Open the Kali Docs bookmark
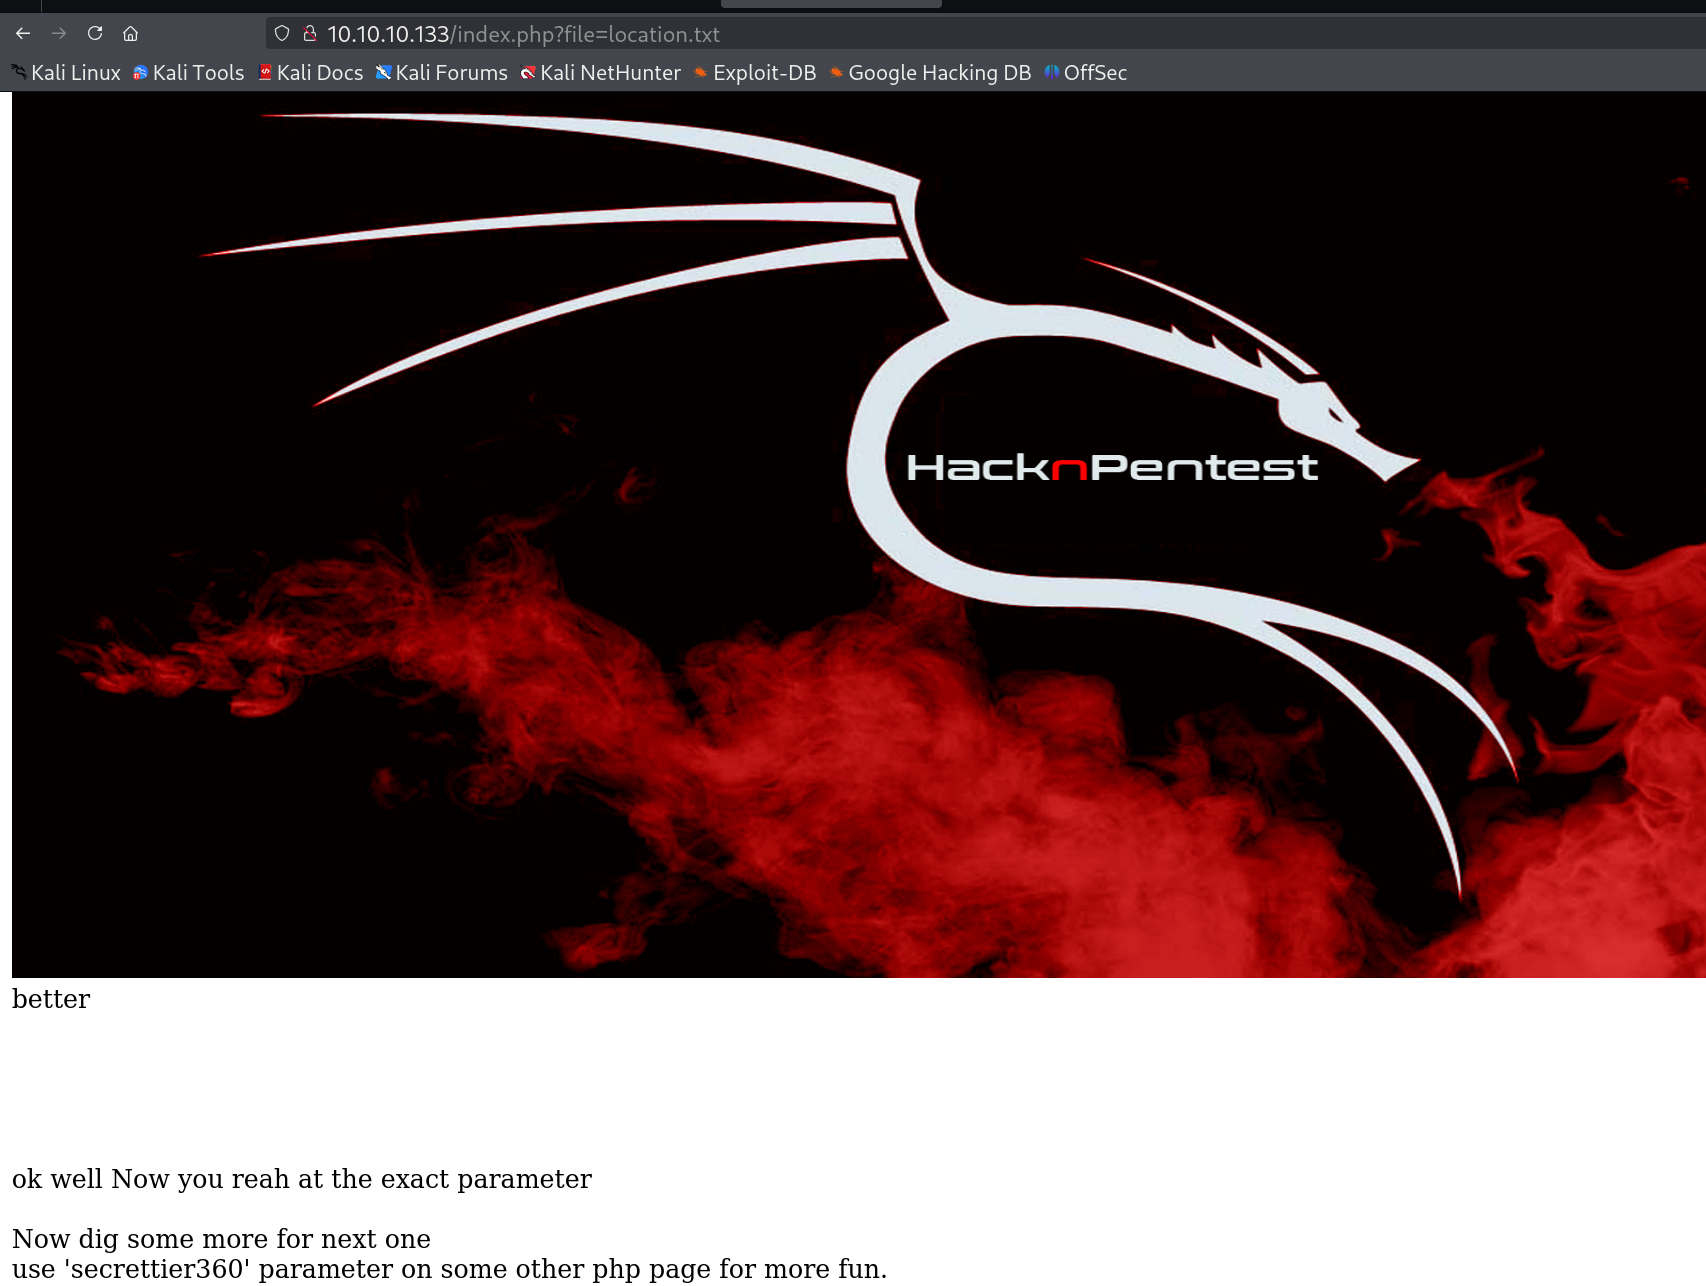The image size is (1706, 1286). [311, 73]
